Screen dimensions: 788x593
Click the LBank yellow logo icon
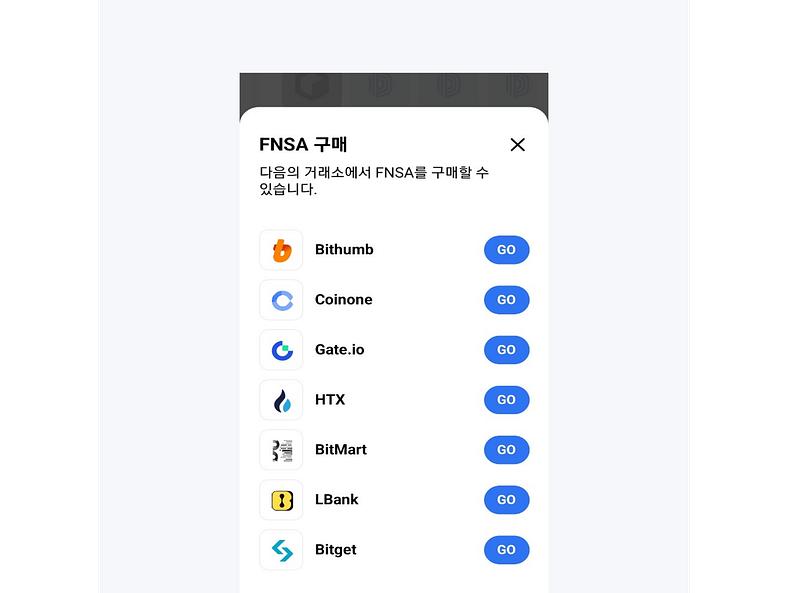coord(281,500)
